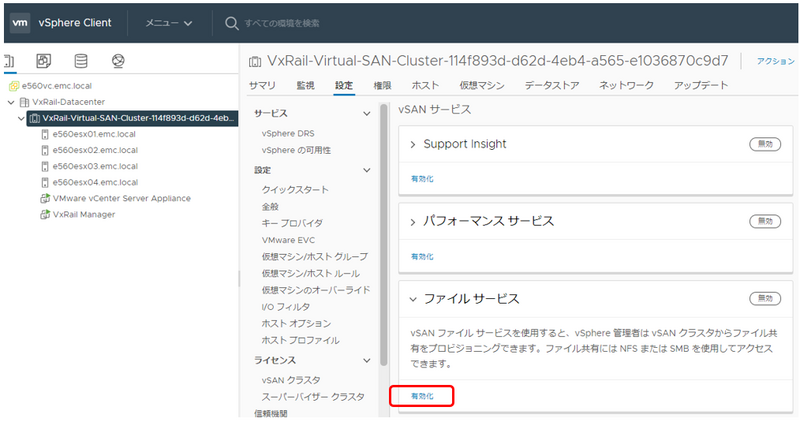The height and width of the screenshot is (422, 800).
Task: Select VxRail-Datacenter in the tree
Action: pos(68,102)
